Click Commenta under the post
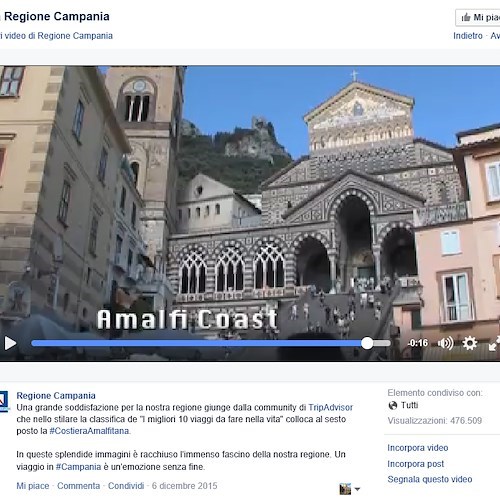The image size is (500, 500). 79,486
